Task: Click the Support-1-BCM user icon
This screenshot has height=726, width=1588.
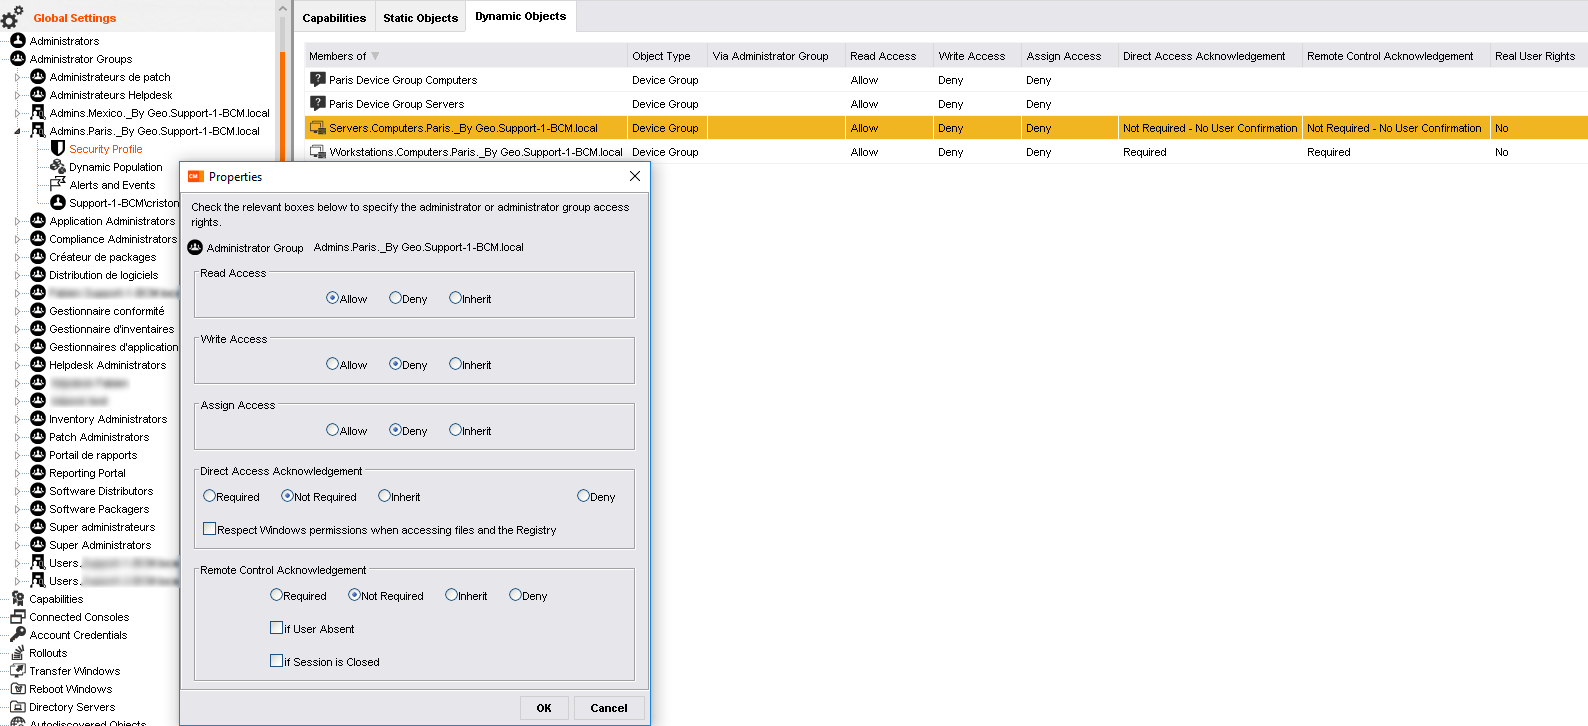Action: 58,203
